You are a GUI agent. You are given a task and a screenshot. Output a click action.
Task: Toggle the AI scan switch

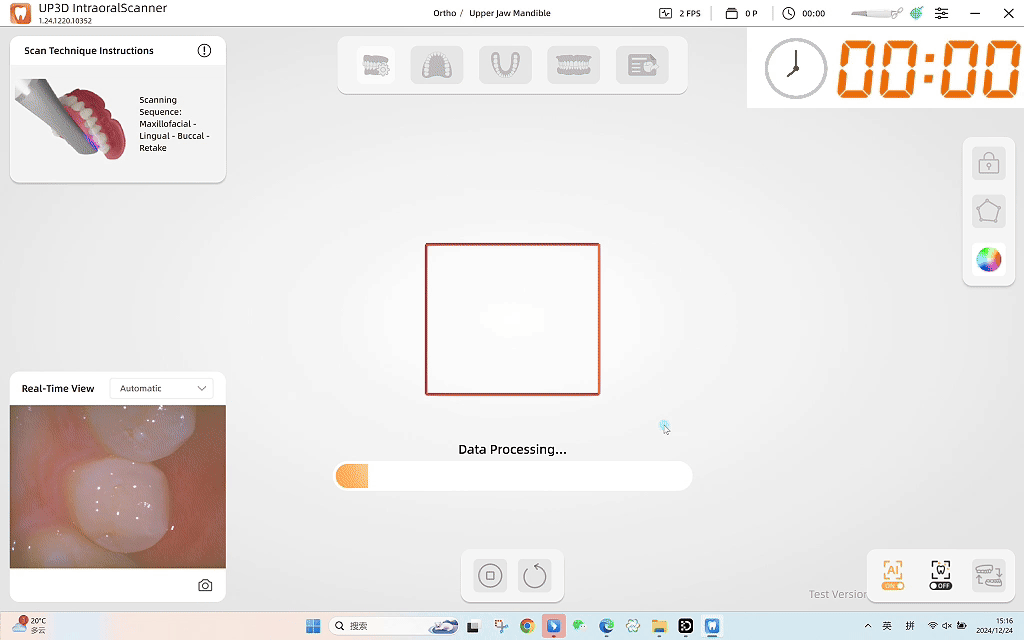tap(892, 575)
